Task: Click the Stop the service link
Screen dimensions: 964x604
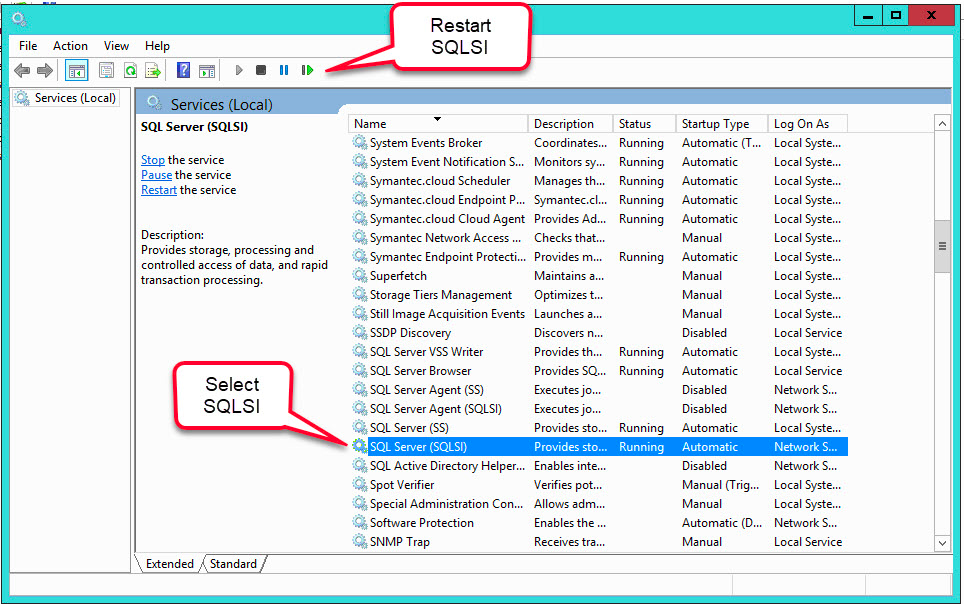Action: pyautogui.click(x=152, y=160)
